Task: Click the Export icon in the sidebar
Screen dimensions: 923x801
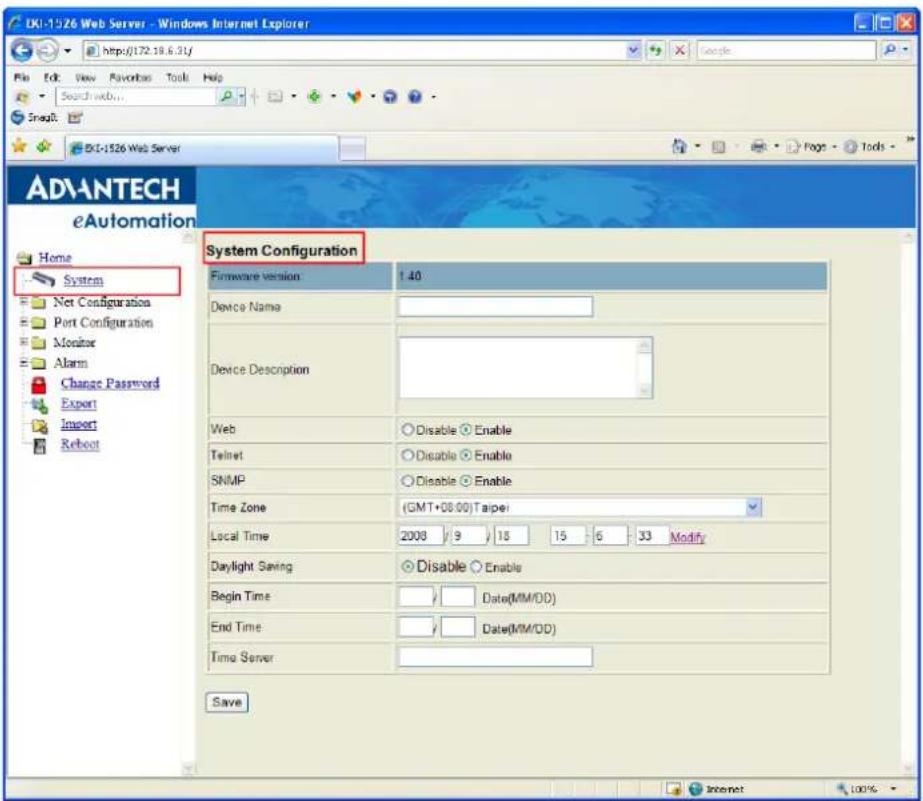Action: pyautogui.click(x=39, y=405)
